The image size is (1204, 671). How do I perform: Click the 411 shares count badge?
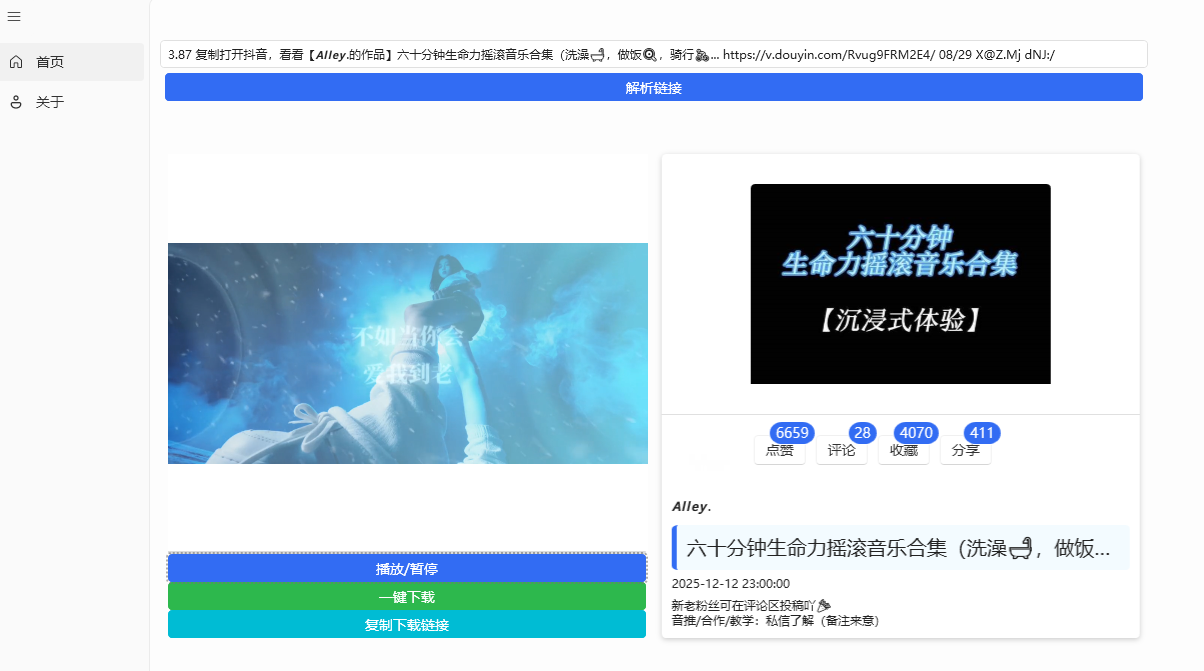coord(982,433)
